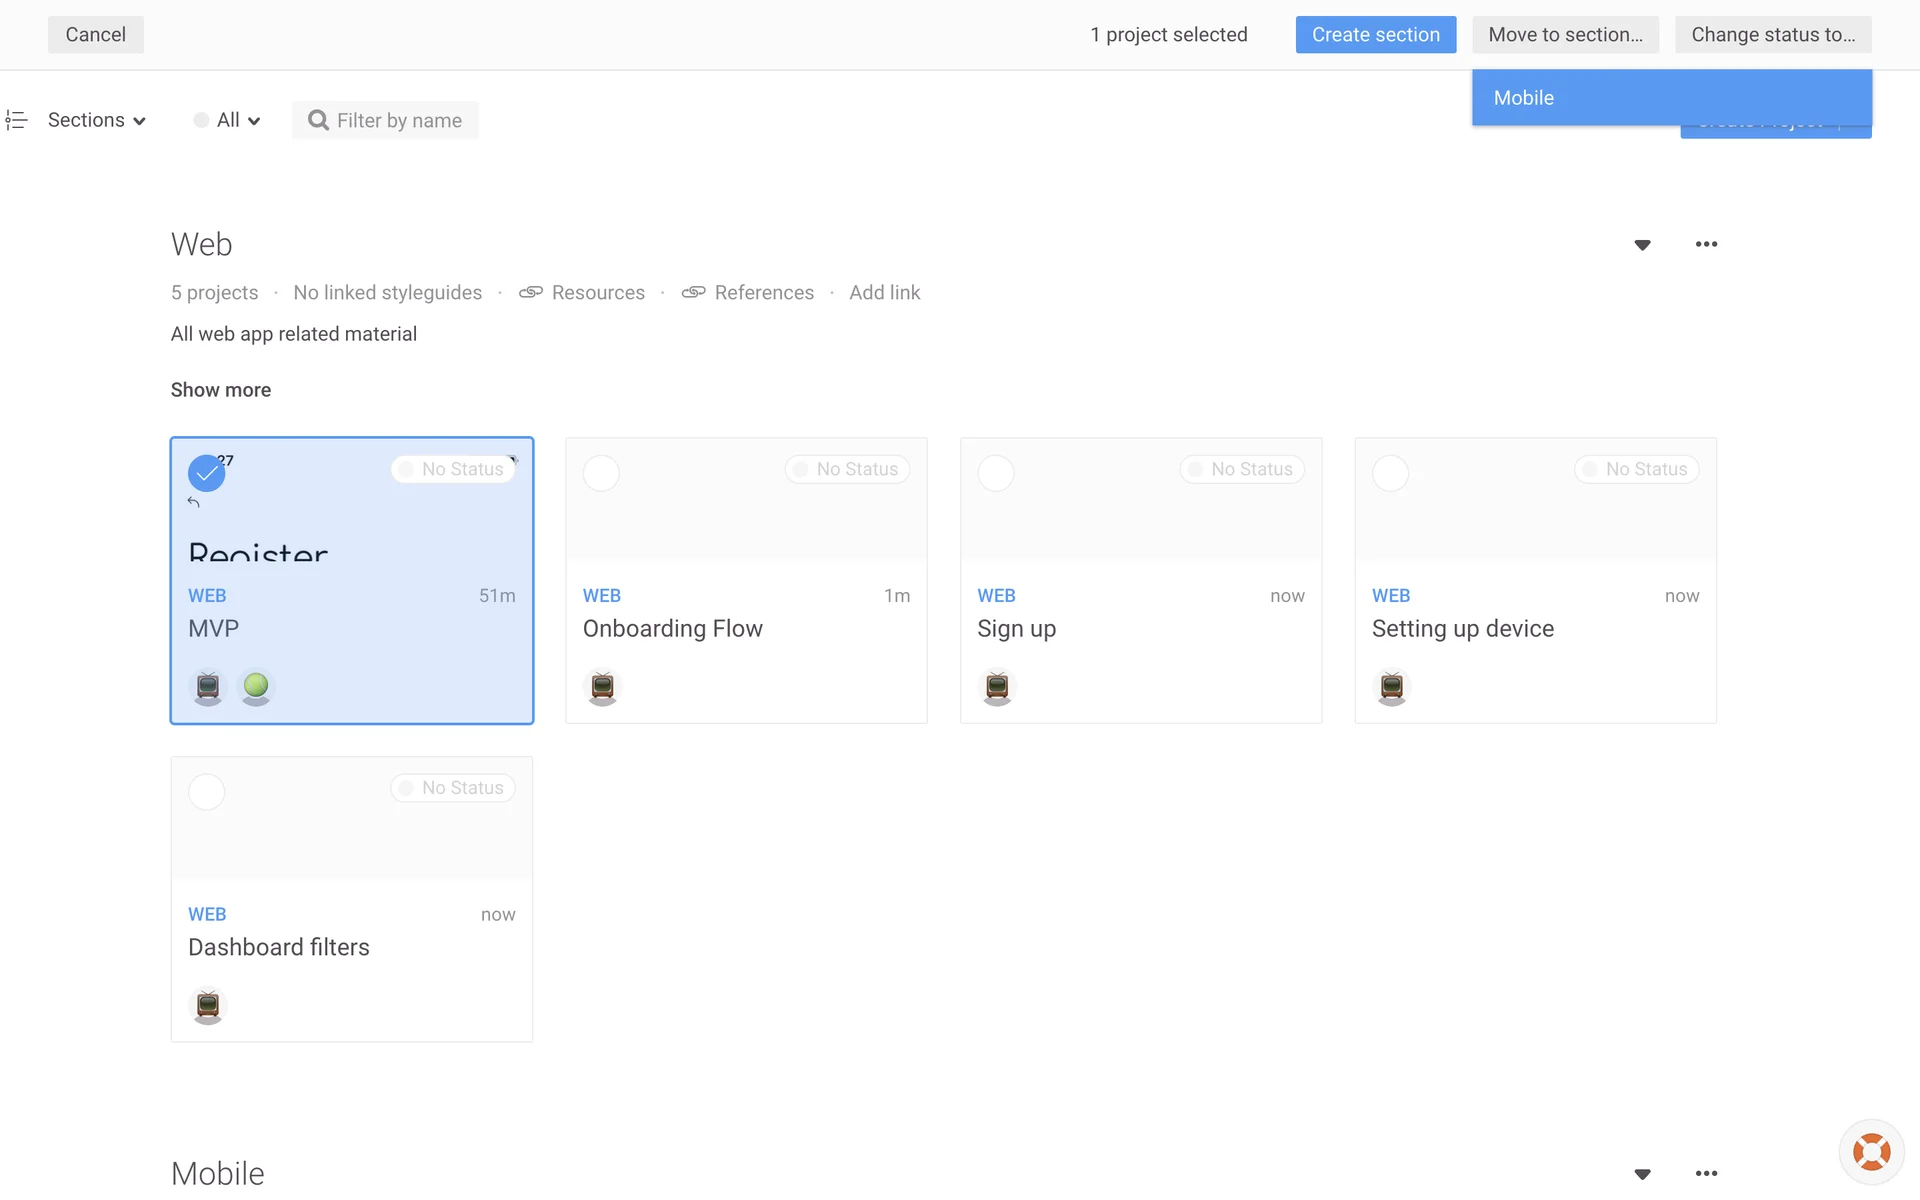The height and width of the screenshot is (1200, 1920).
Task: Click the member avatar on the Sign up card
Action: [997, 686]
